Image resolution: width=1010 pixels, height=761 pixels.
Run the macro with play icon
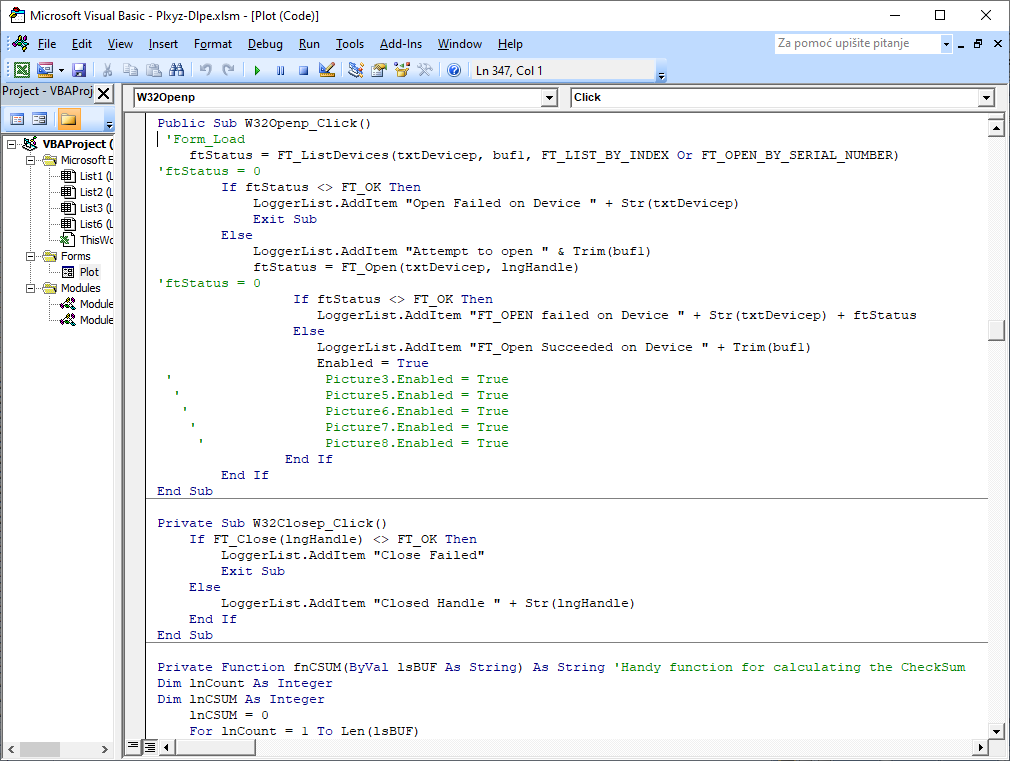257,70
